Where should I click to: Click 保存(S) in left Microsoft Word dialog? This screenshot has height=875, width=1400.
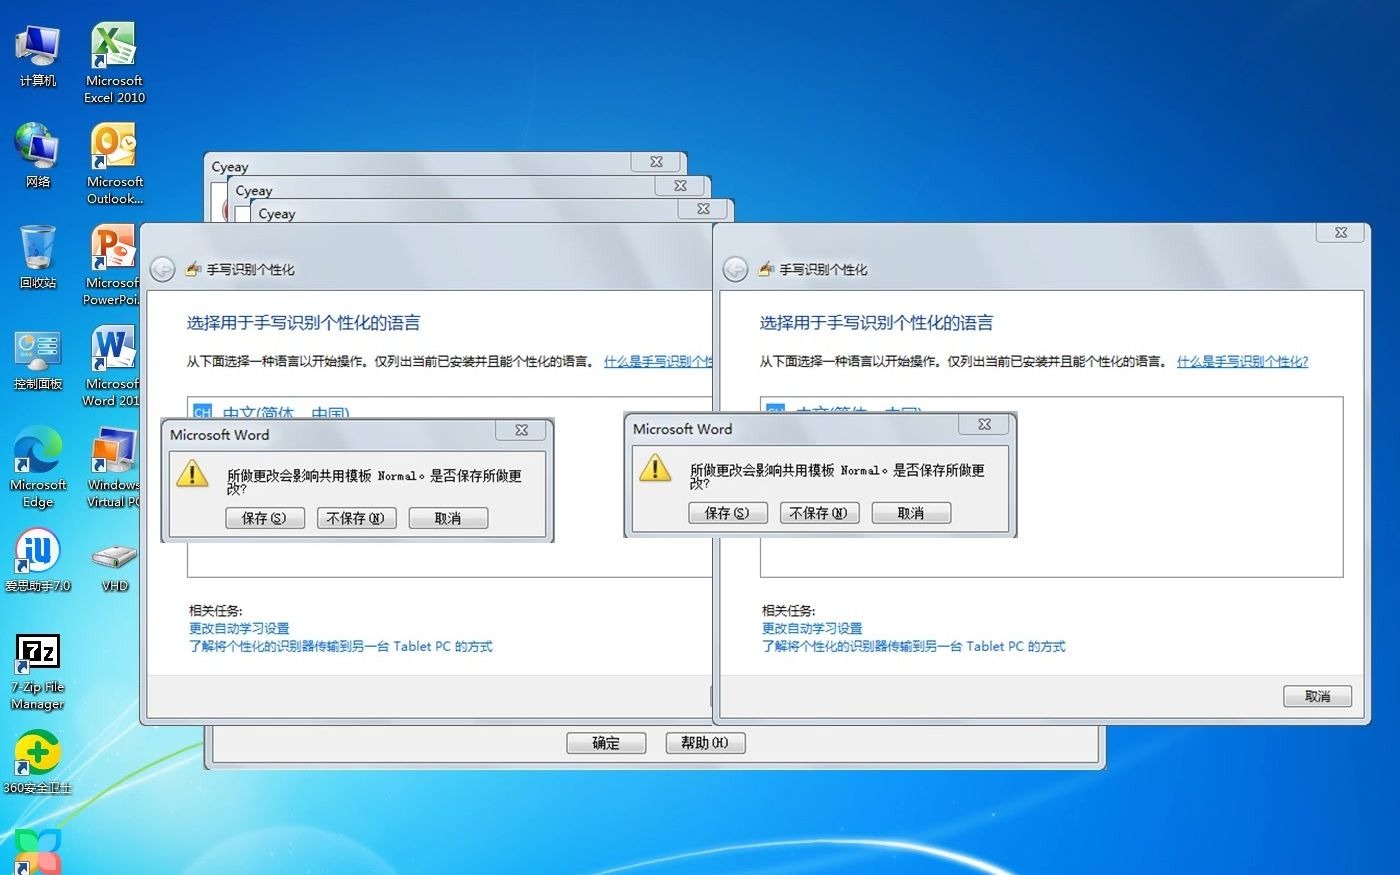click(x=265, y=518)
